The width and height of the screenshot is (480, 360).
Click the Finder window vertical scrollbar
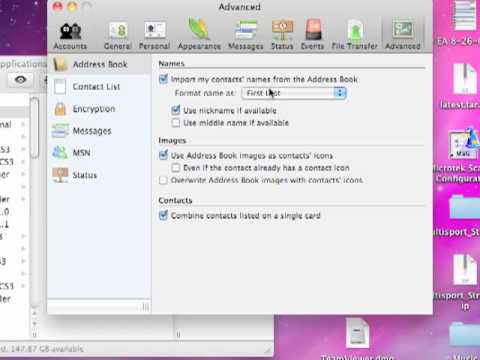click(x=34, y=128)
